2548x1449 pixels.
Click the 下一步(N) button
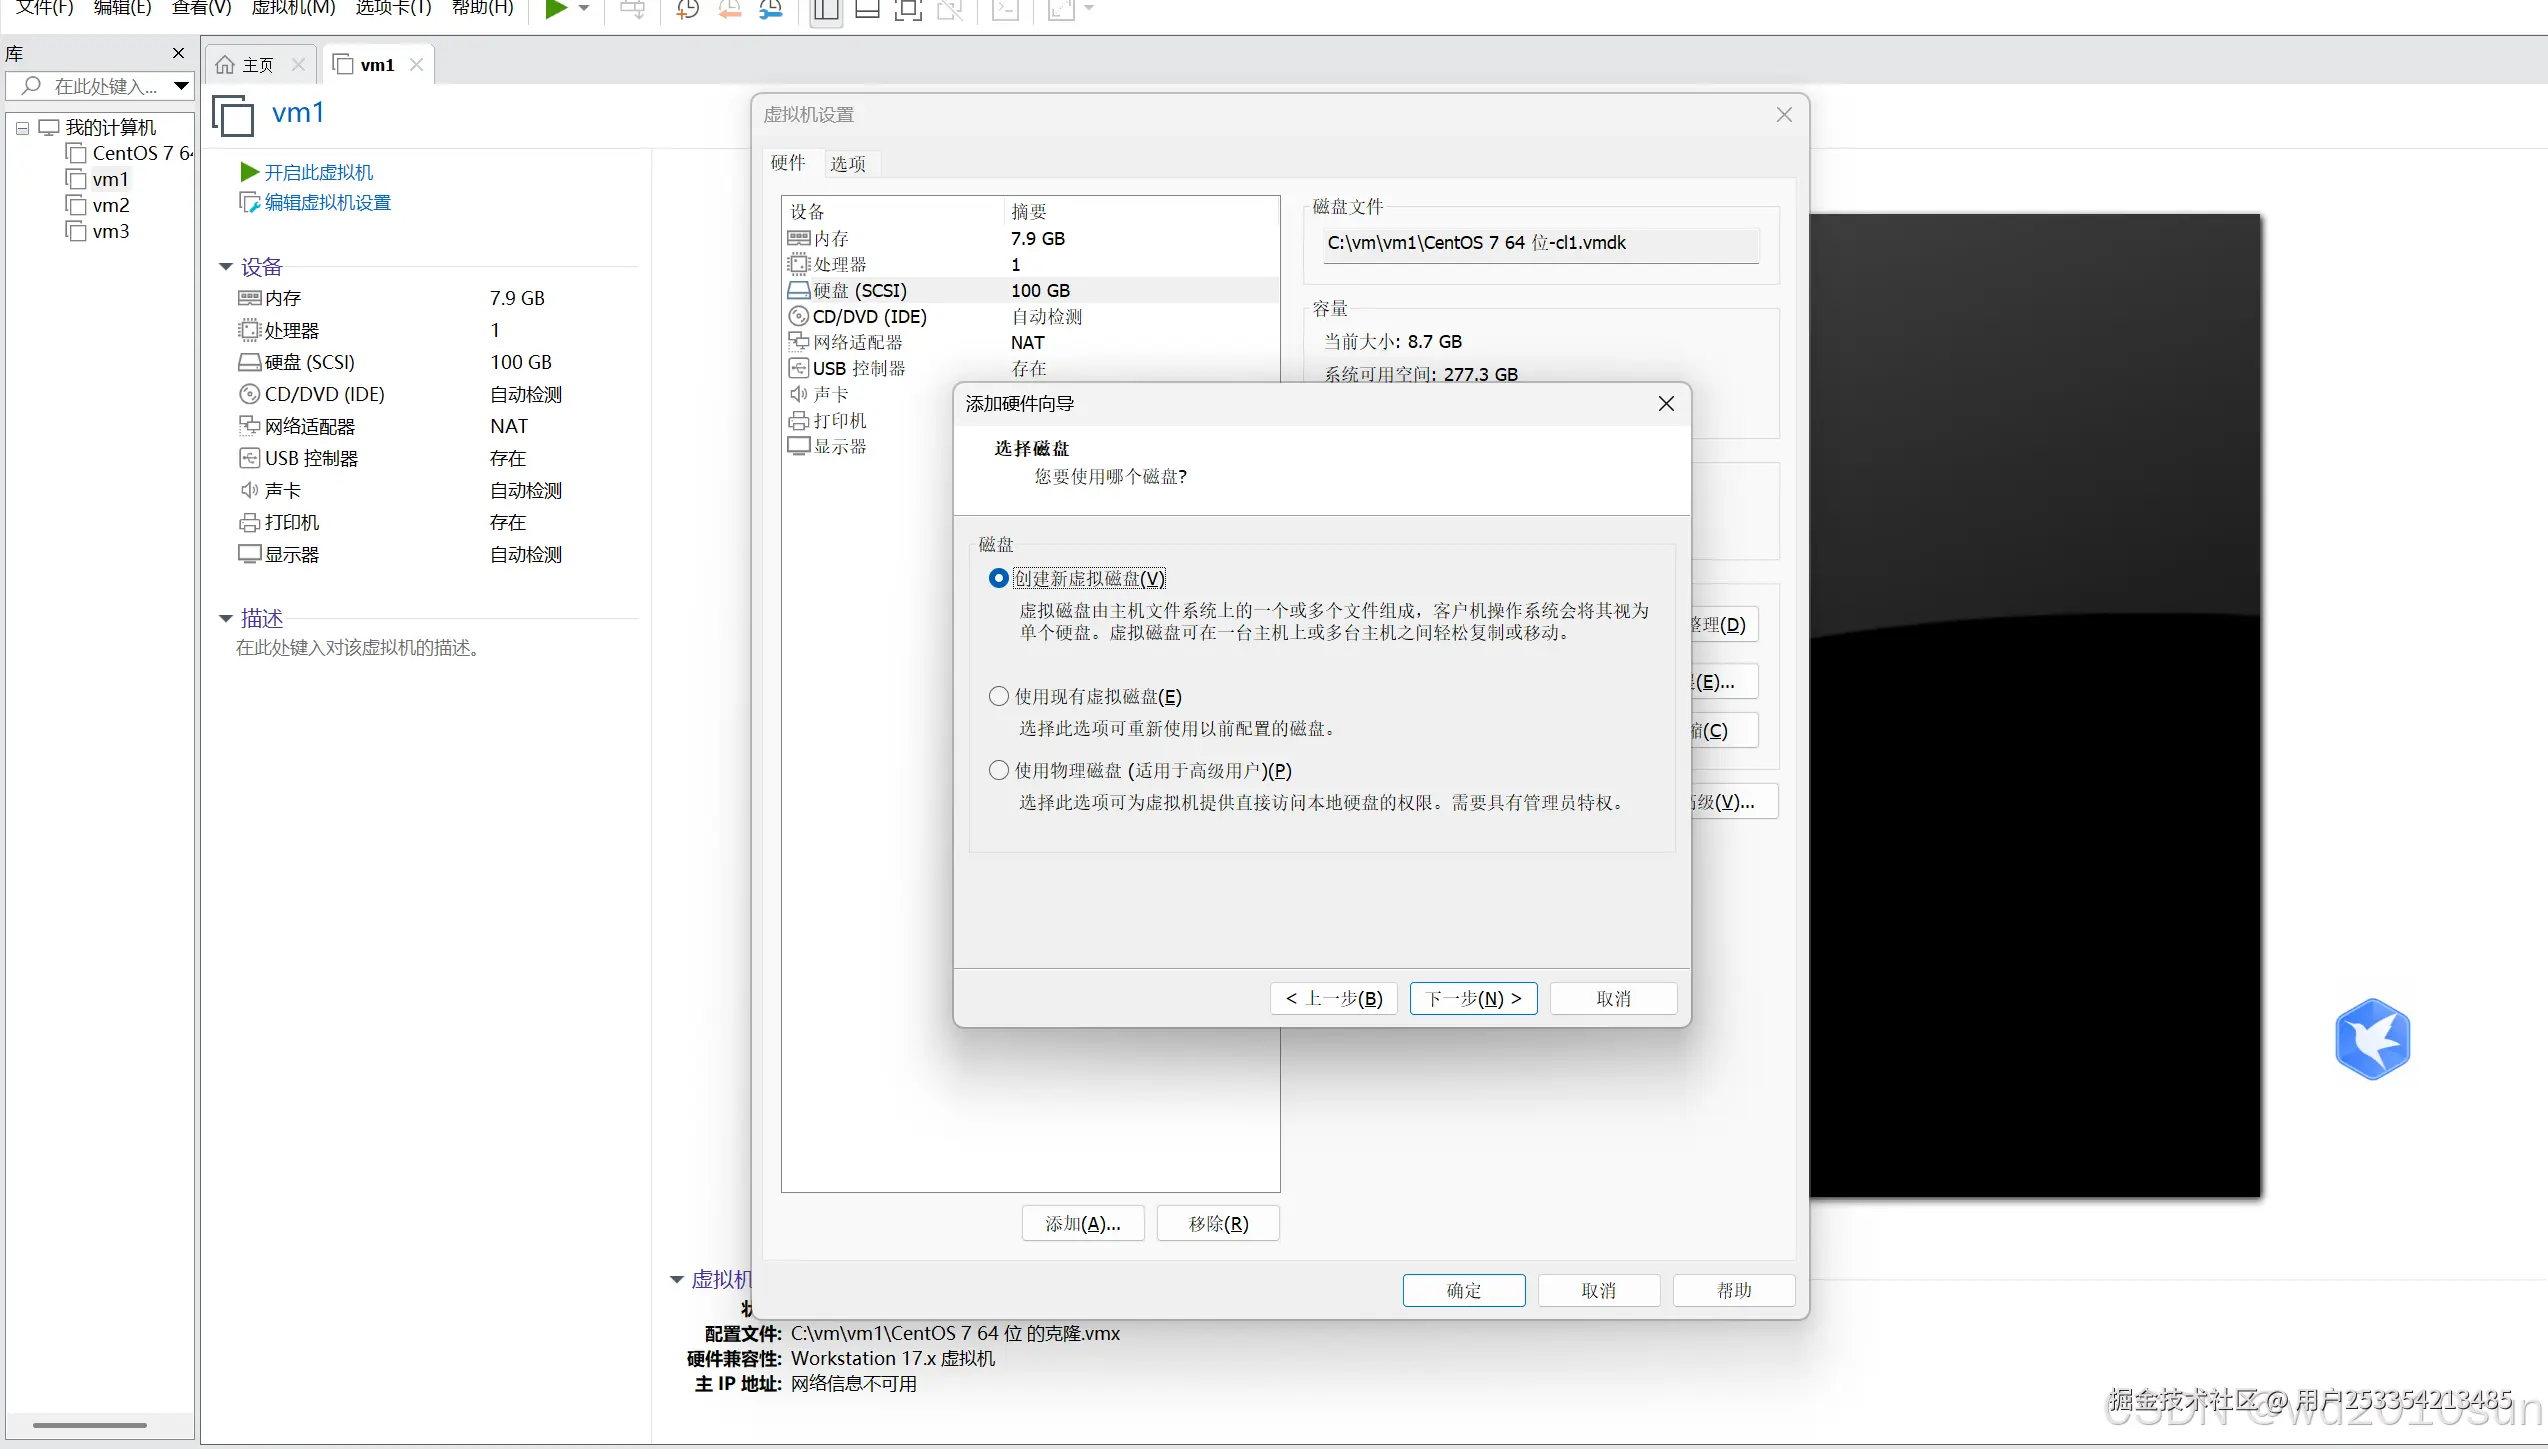pyautogui.click(x=1473, y=998)
